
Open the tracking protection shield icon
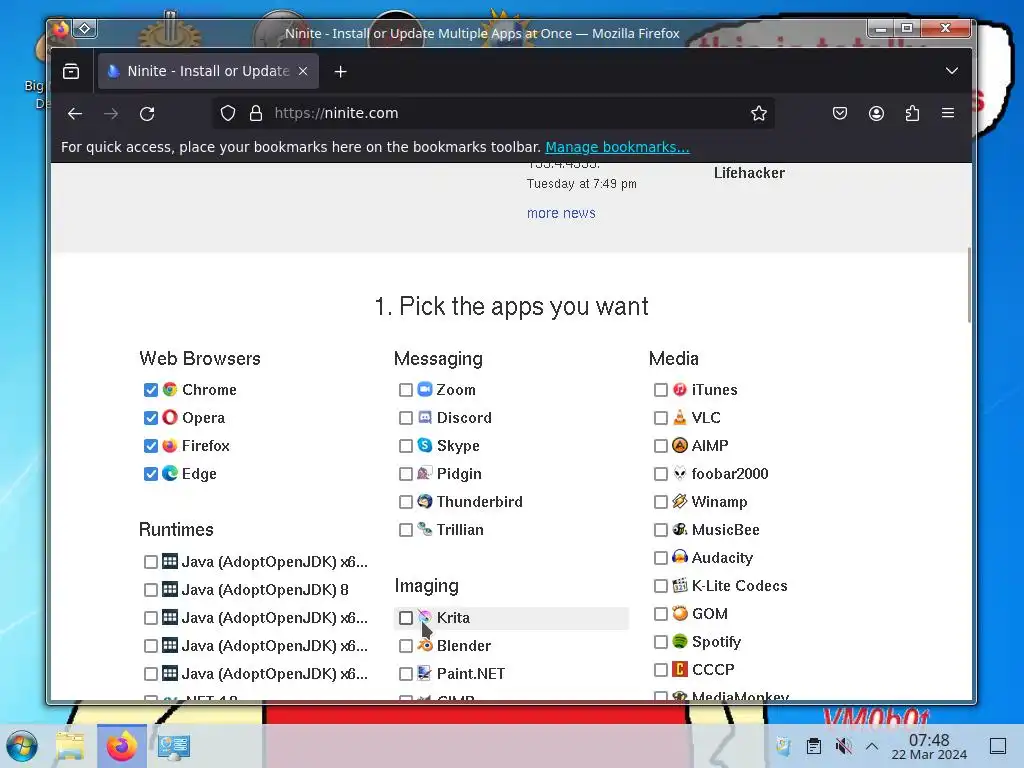[227, 114]
